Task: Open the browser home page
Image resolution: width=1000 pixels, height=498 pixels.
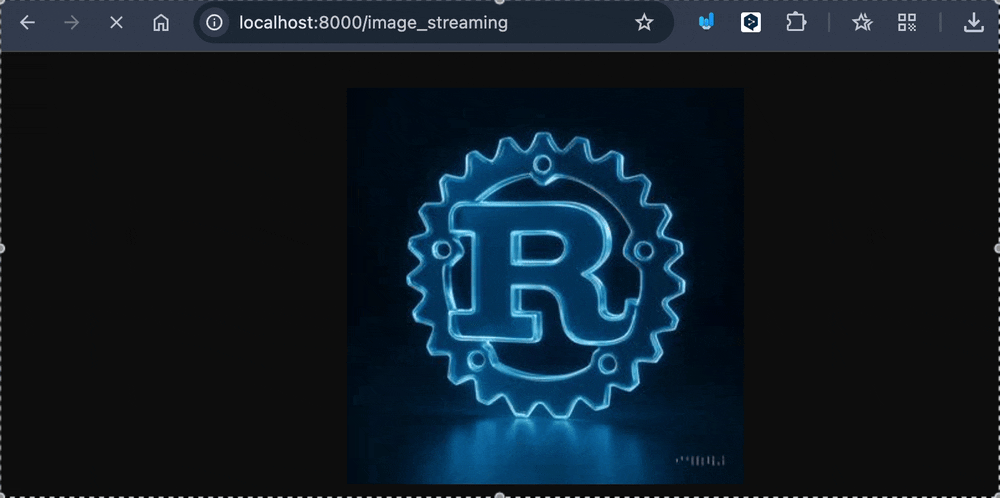Action: (161, 23)
